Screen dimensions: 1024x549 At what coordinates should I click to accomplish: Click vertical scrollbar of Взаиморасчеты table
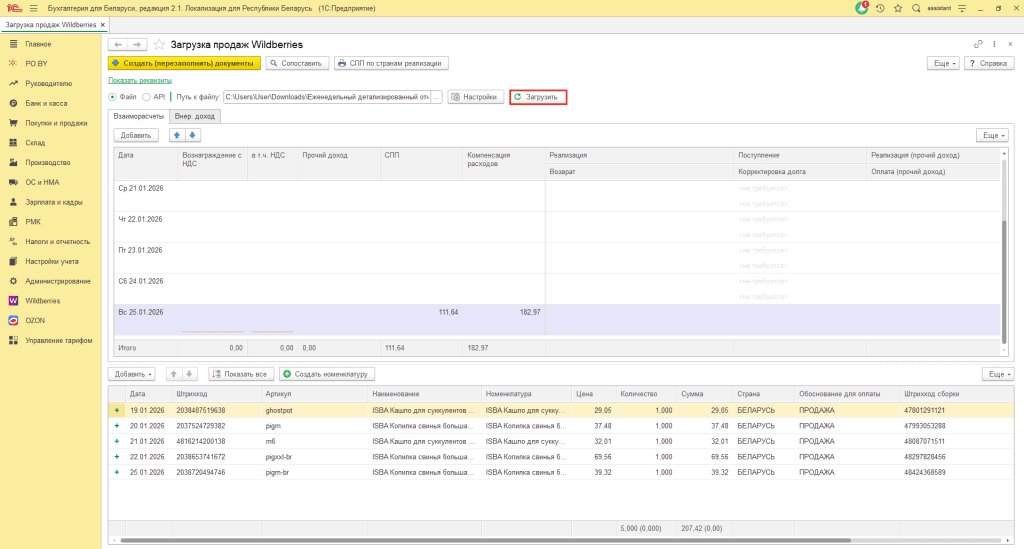[1004, 281]
